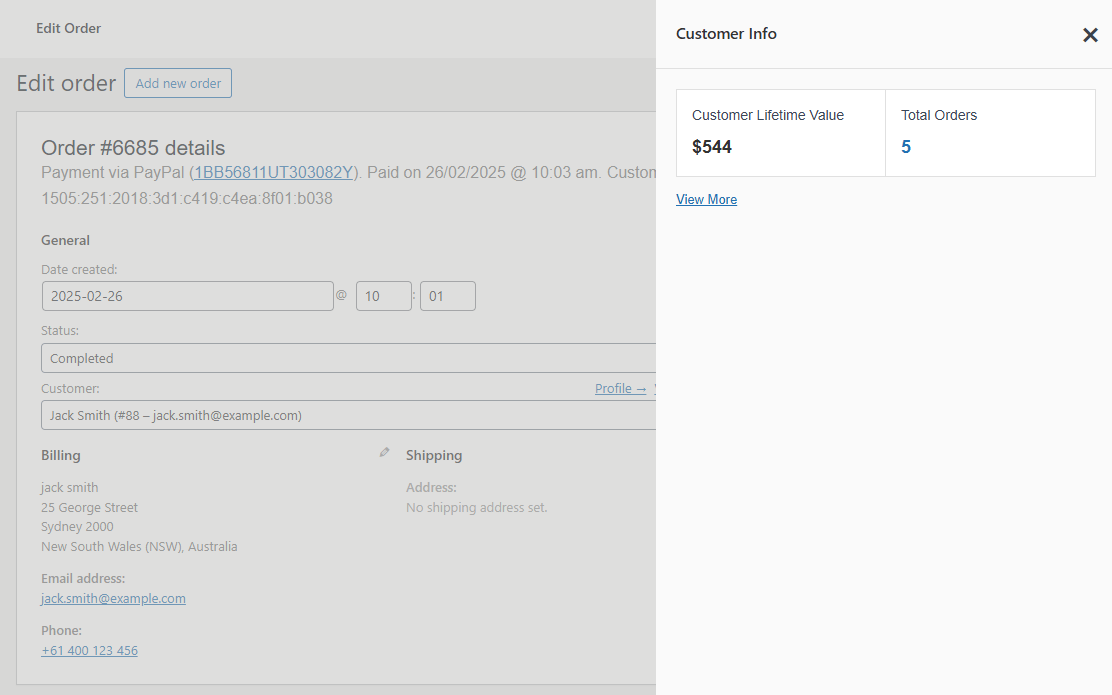Click phone number +61 400 123 456

point(89,650)
